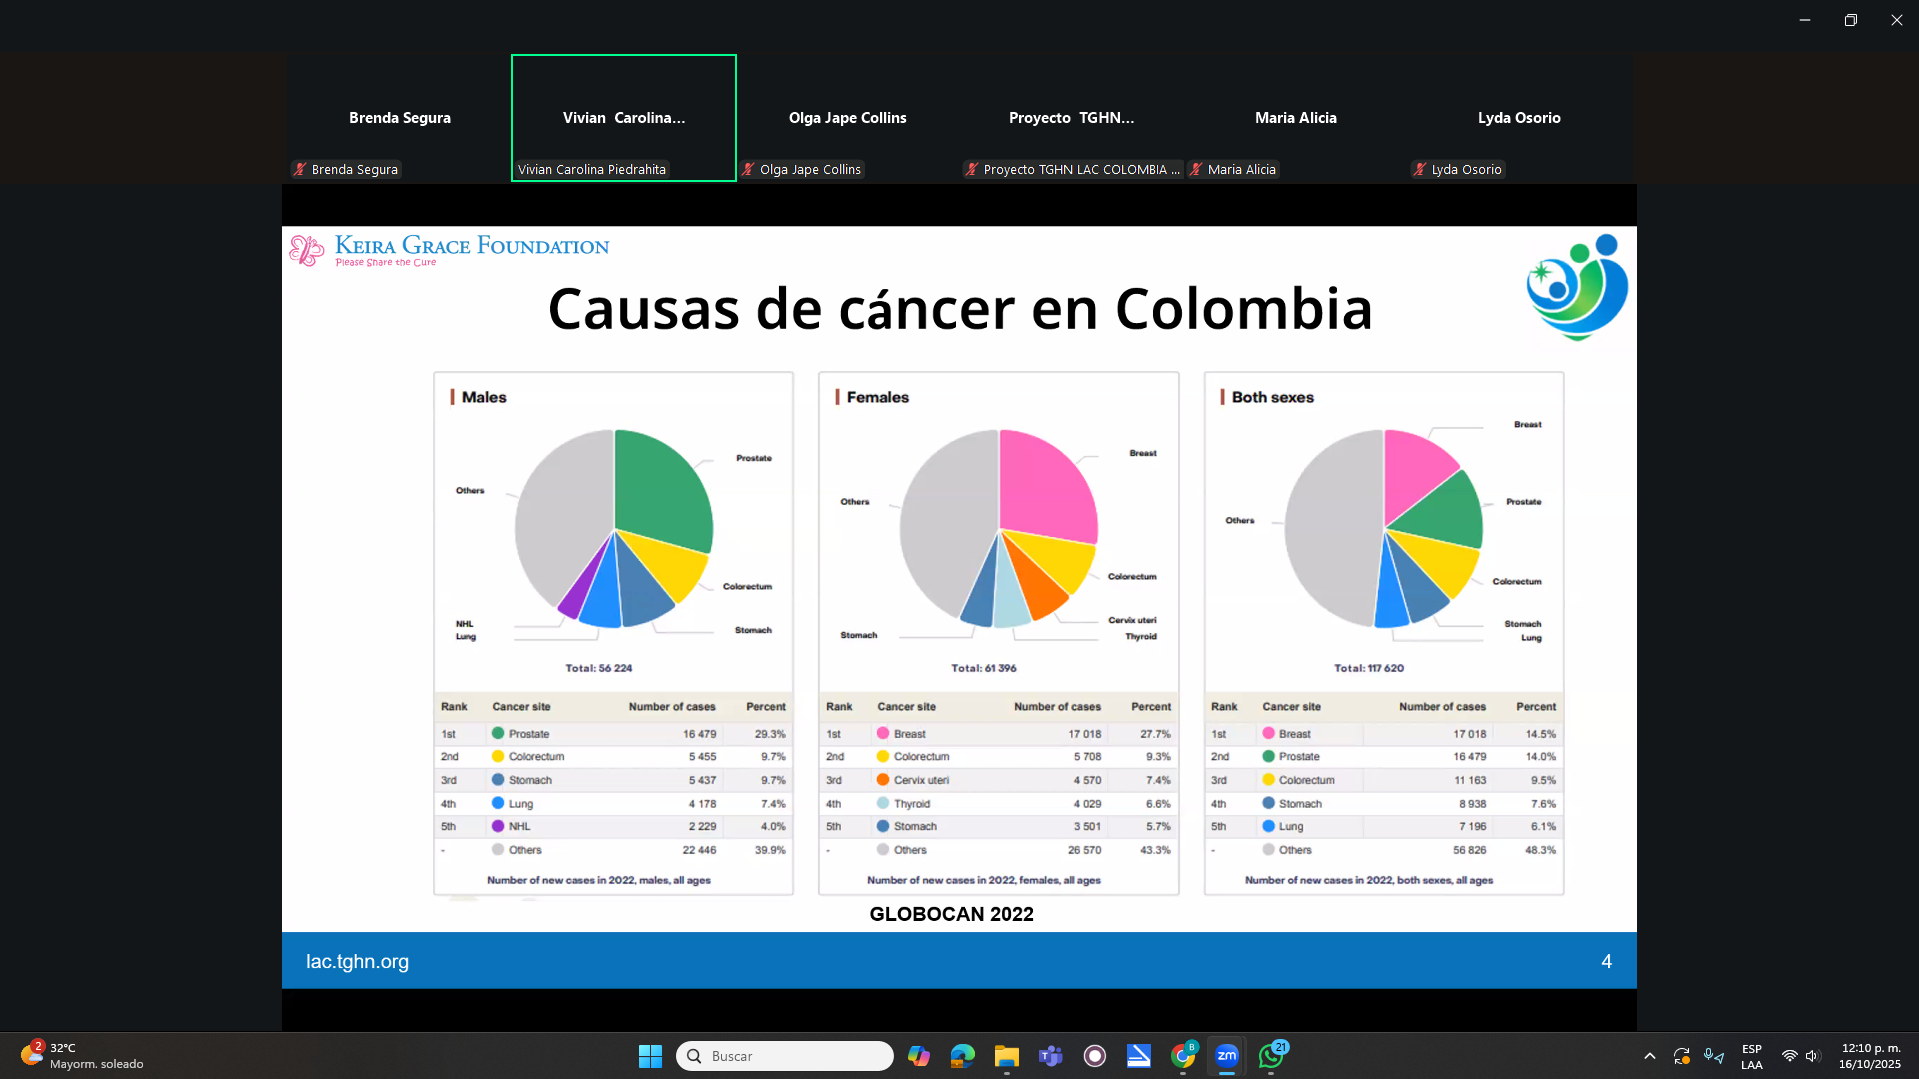The height and width of the screenshot is (1079, 1919).
Task: Select Brenda Segura's participant tile
Action: tap(400, 118)
